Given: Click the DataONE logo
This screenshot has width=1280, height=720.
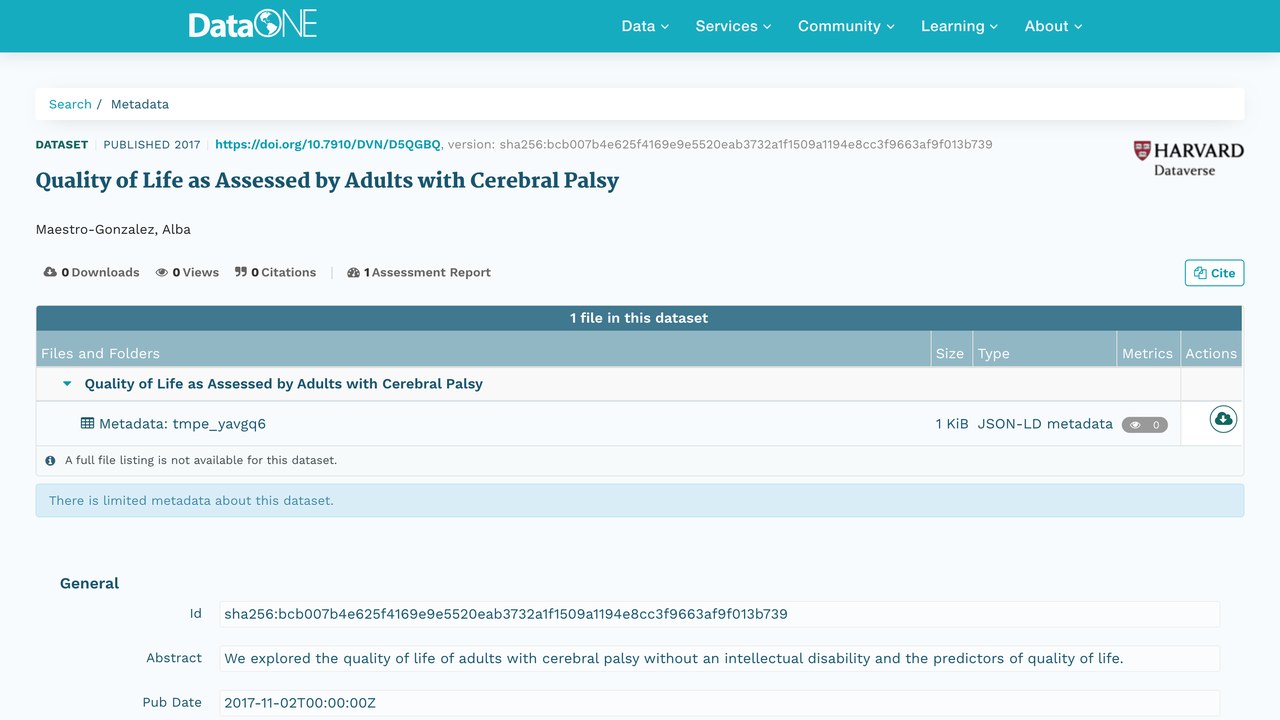Looking at the screenshot, I should [x=253, y=24].
